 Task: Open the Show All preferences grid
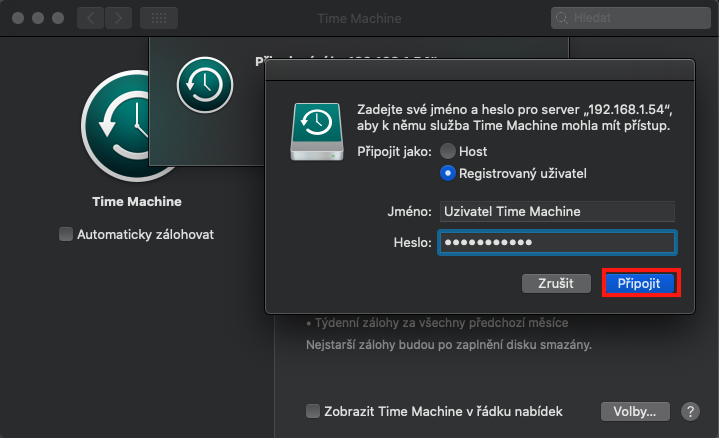pyautogui.click(x=158, y=18)
